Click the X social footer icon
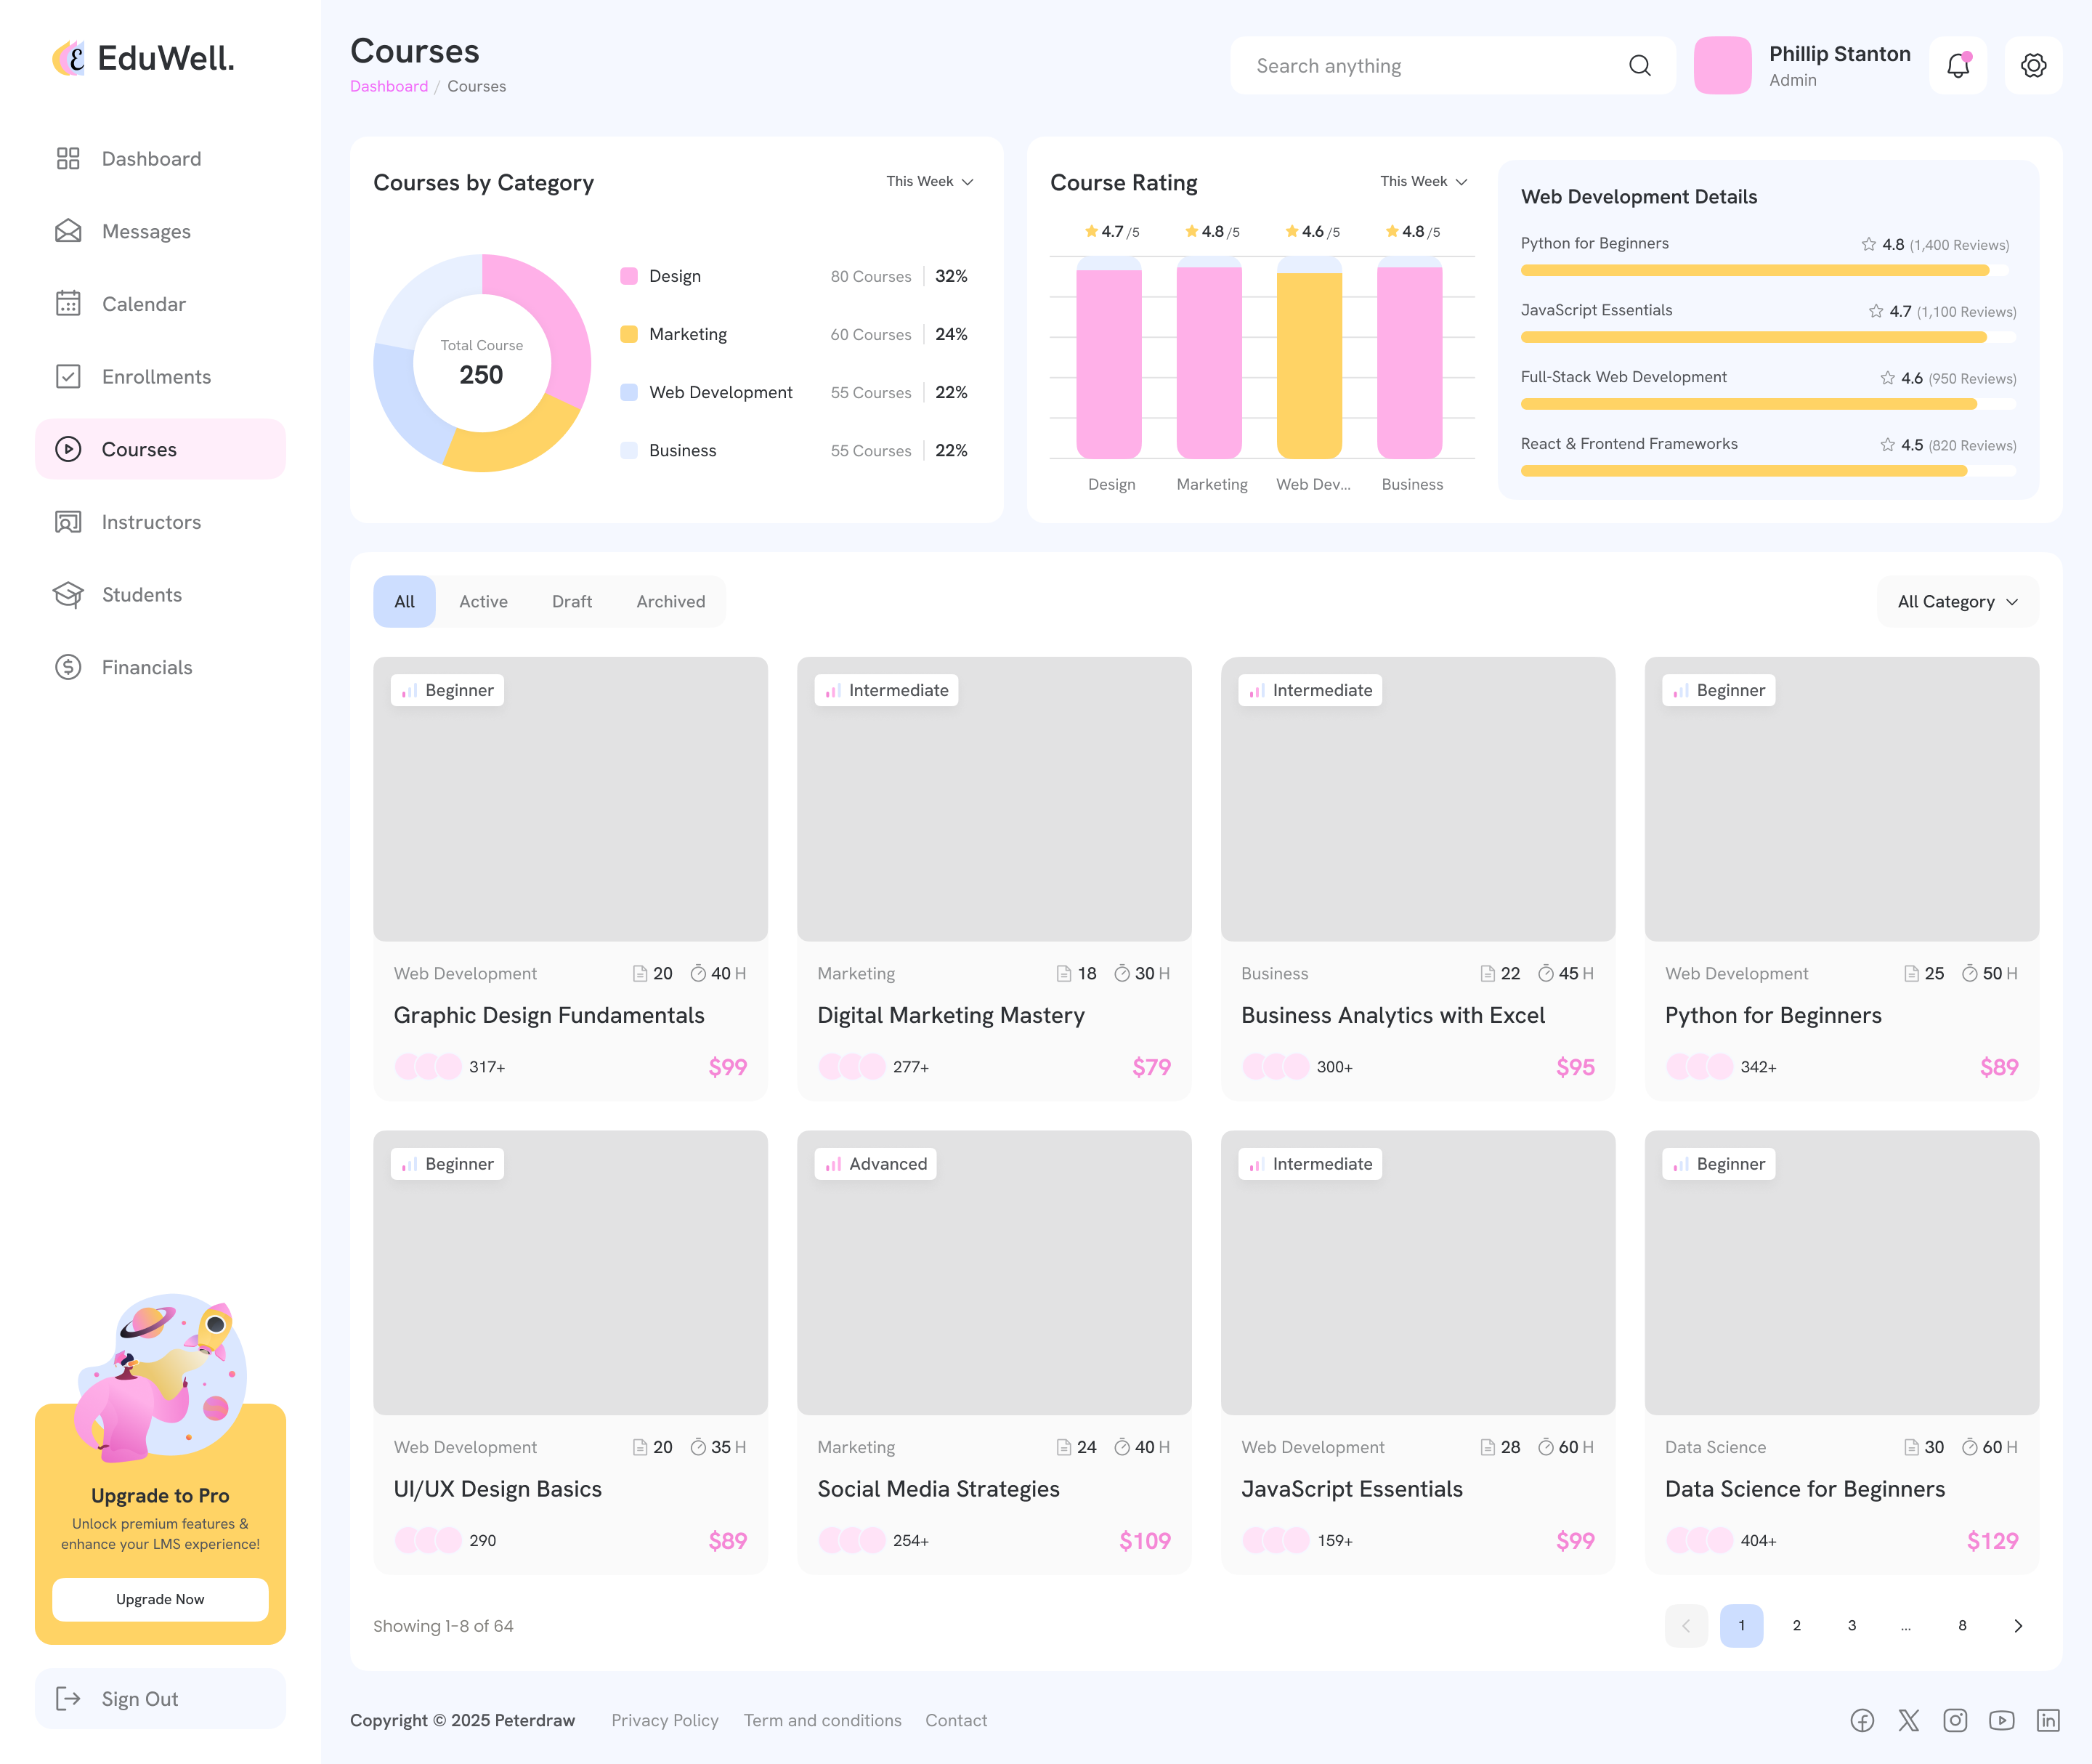 (1908, 1720)
